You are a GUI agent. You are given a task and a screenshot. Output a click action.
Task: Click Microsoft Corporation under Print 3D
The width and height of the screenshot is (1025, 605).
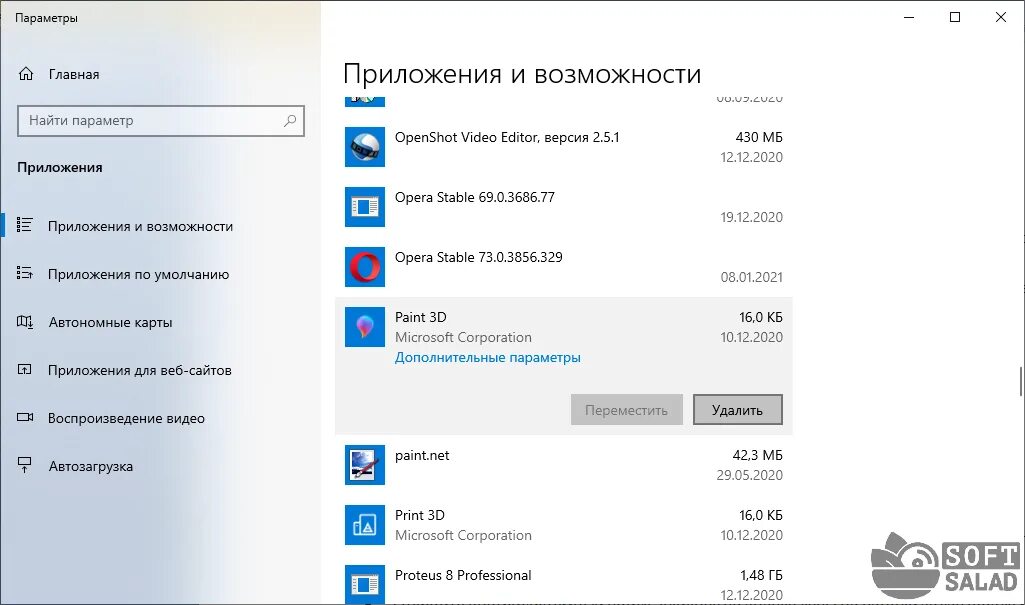point(463,535)
